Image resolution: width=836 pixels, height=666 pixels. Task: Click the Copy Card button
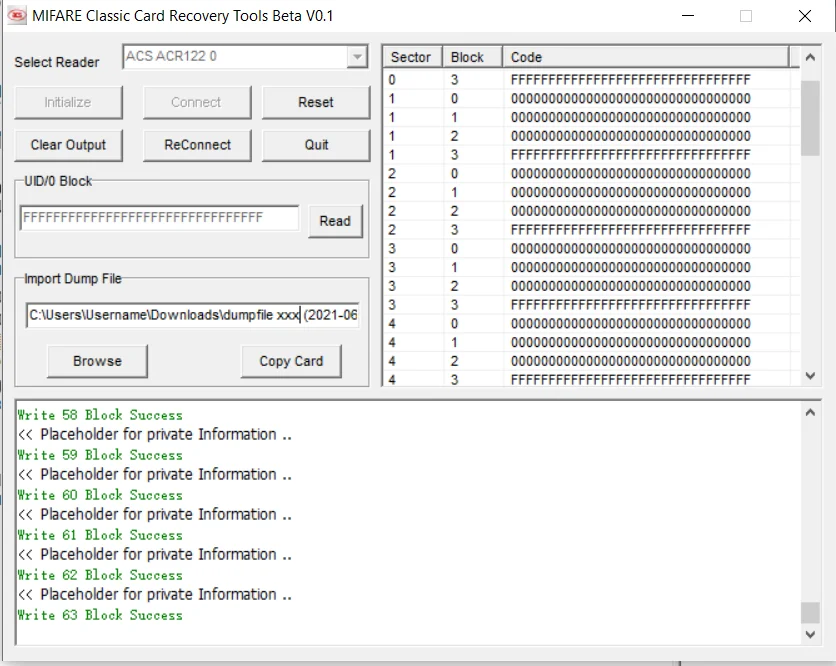[x=291, y=361]
